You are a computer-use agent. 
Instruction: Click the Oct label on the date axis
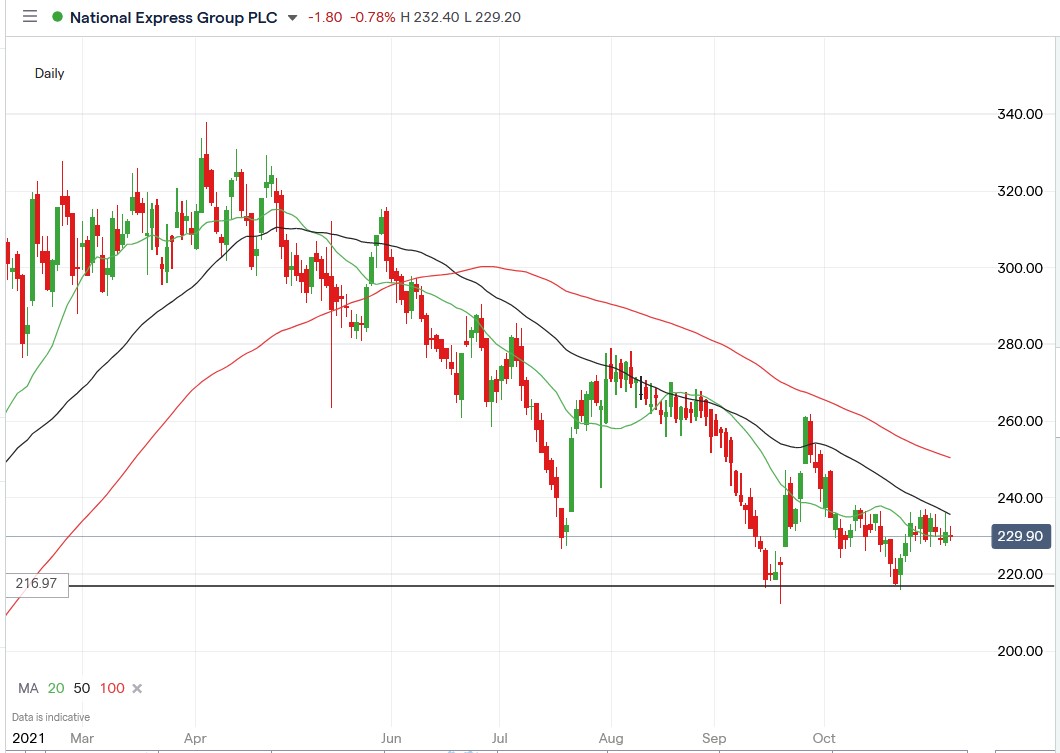[823, 738]
